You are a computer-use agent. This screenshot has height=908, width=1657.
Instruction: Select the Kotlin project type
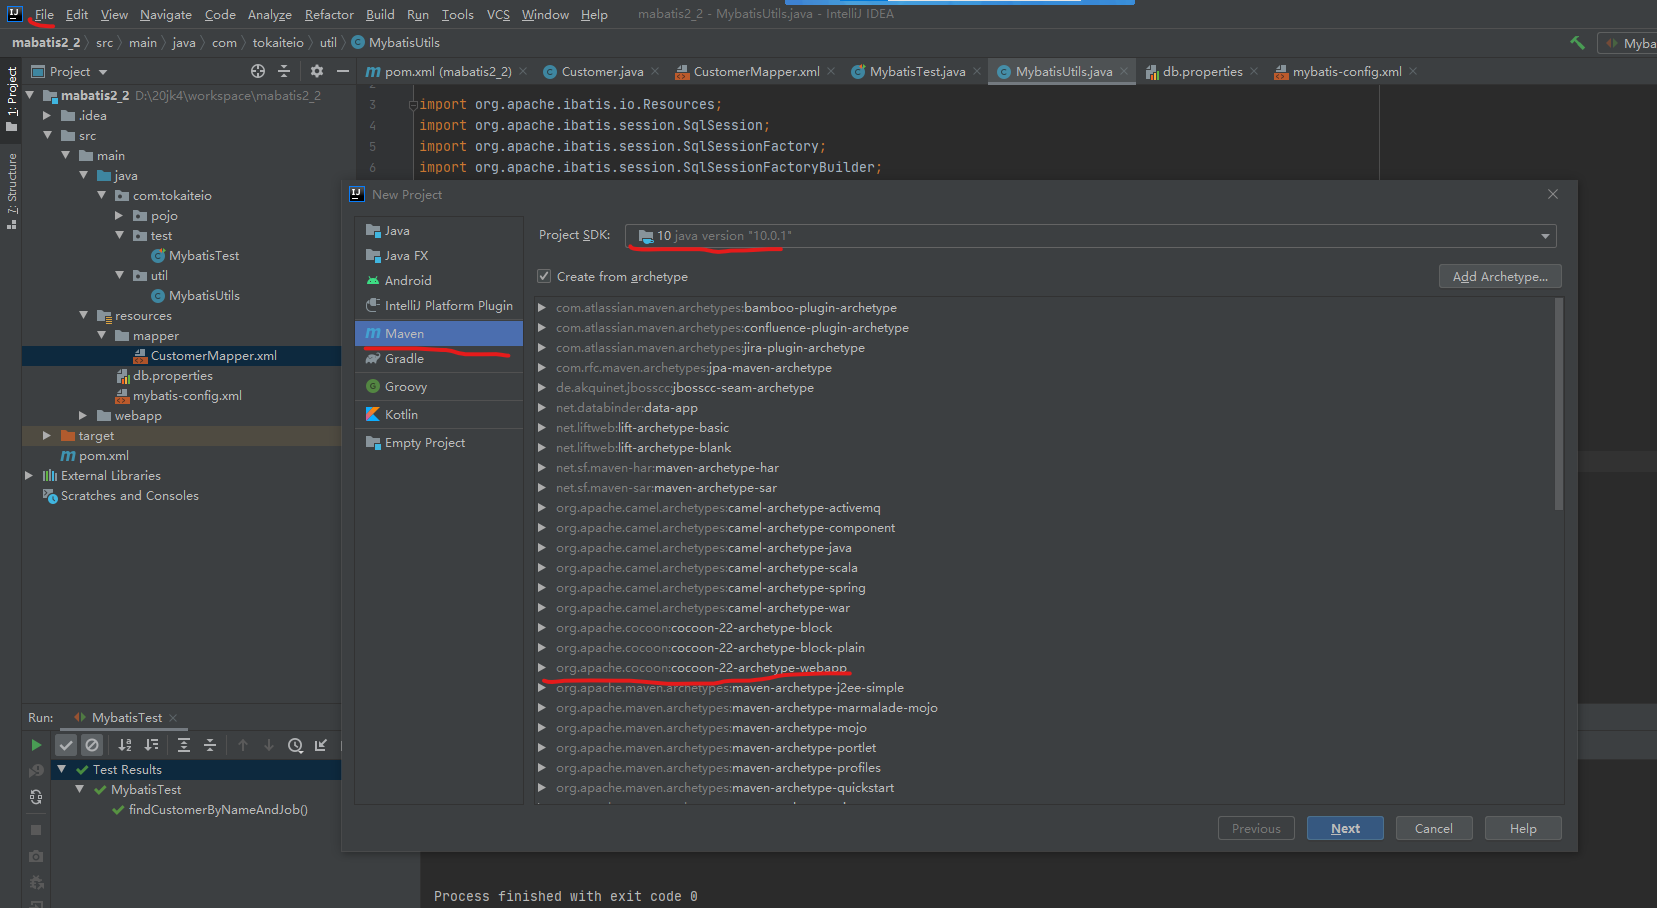tap(439, 415)
